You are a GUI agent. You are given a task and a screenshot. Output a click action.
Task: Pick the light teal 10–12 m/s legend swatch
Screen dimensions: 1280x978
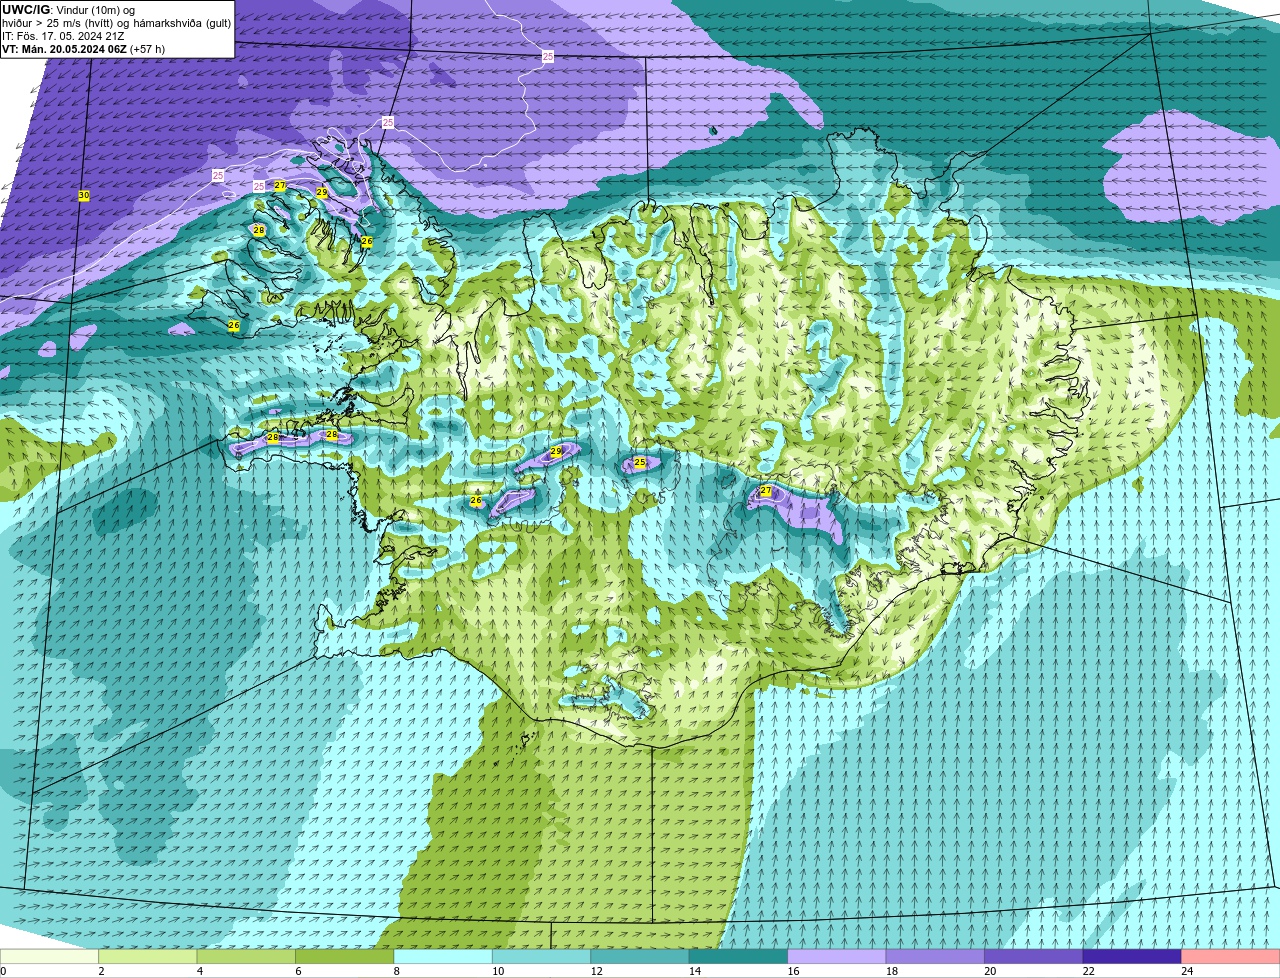tap(542, 956)
